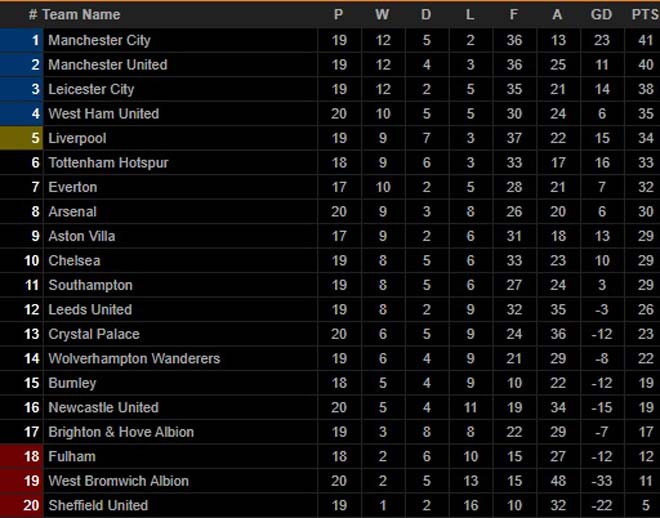660x518 pixels.
Task: Open Arsenal team entry
Action: pos(72,212)
